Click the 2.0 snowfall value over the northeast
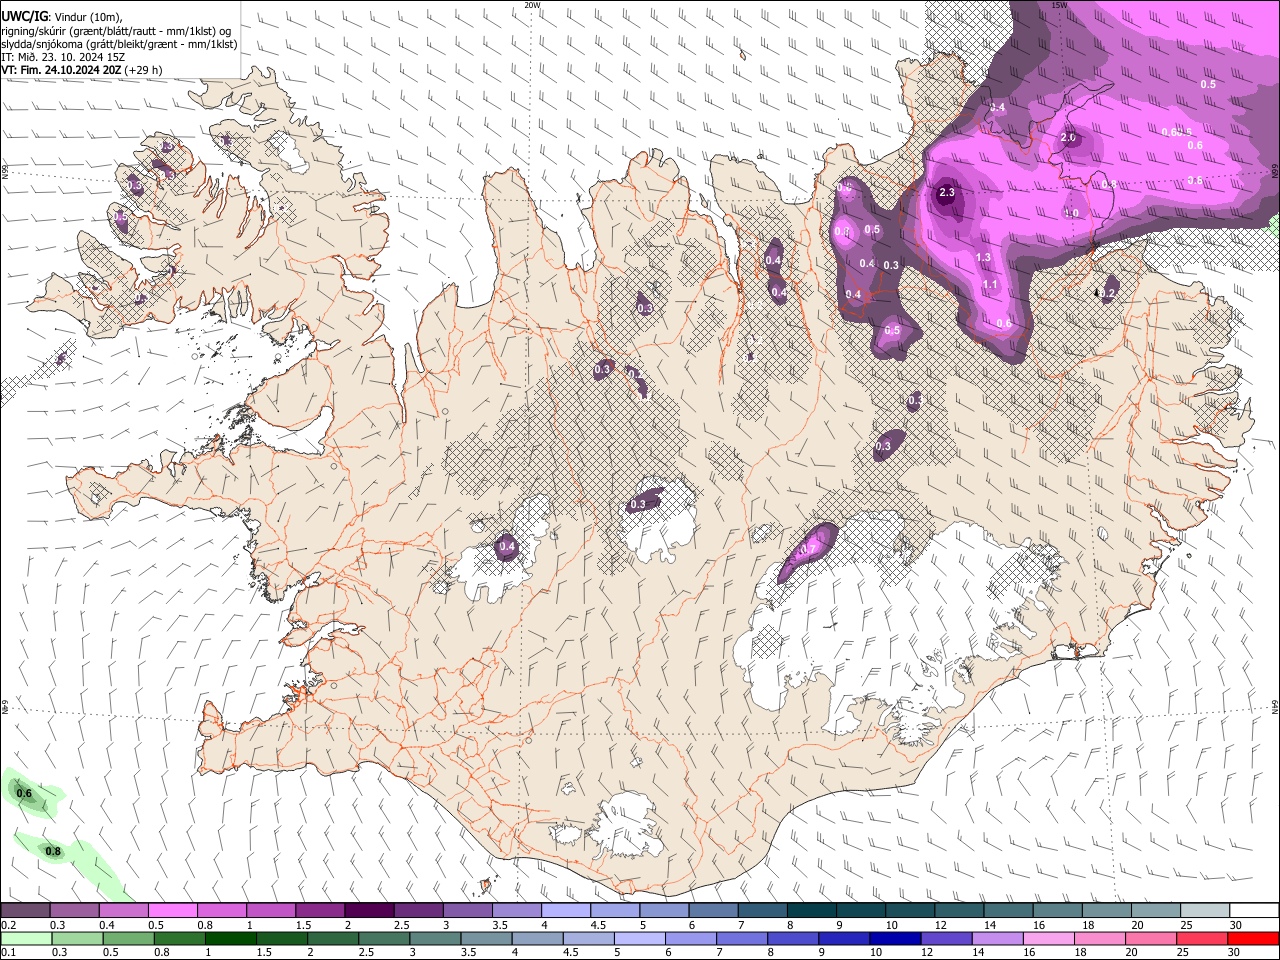 point(1068,138)
